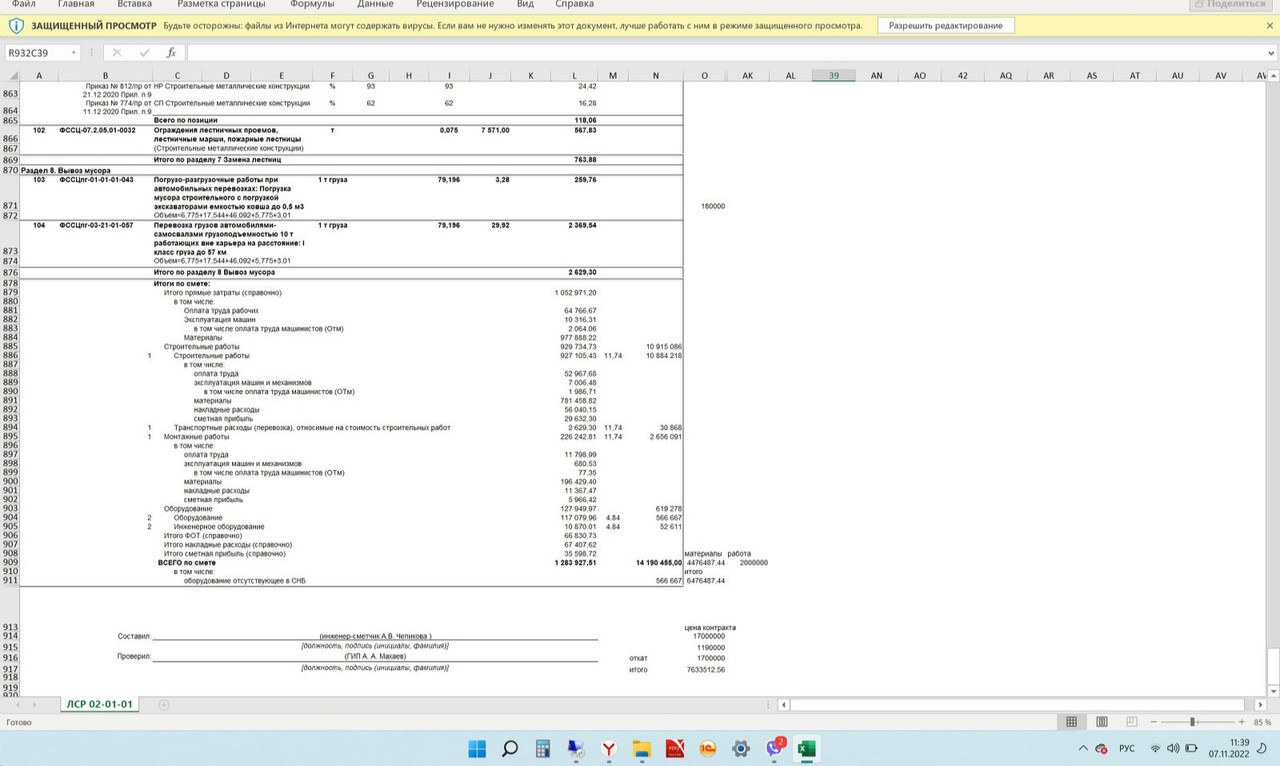Open Yandex Browser from the taskbar
1280x766 pixels.
[x=608, y=748]
